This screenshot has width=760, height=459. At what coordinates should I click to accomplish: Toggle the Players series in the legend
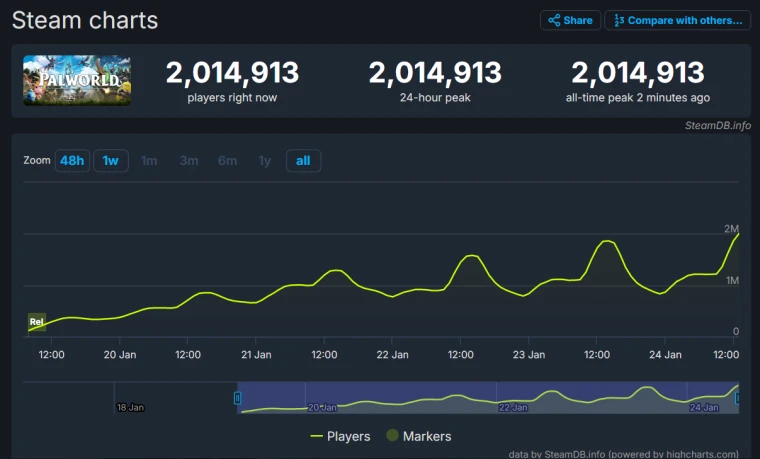(x=340, y=436)
